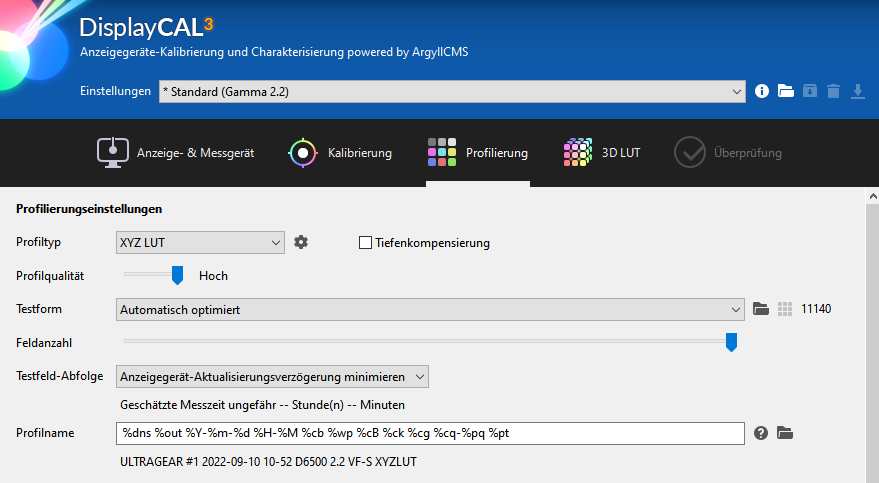
Task: Click the Überprüfung checkmark icon
Action: [690, 152]
